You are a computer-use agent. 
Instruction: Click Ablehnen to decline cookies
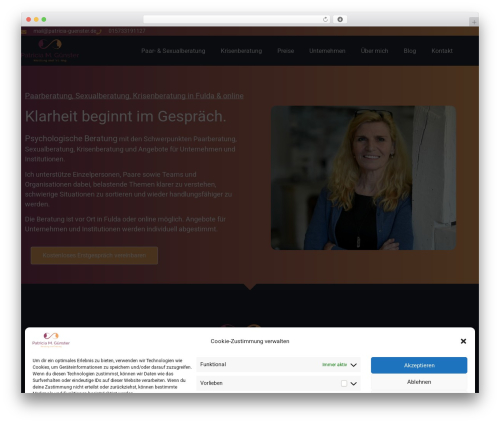pos(419,382)
